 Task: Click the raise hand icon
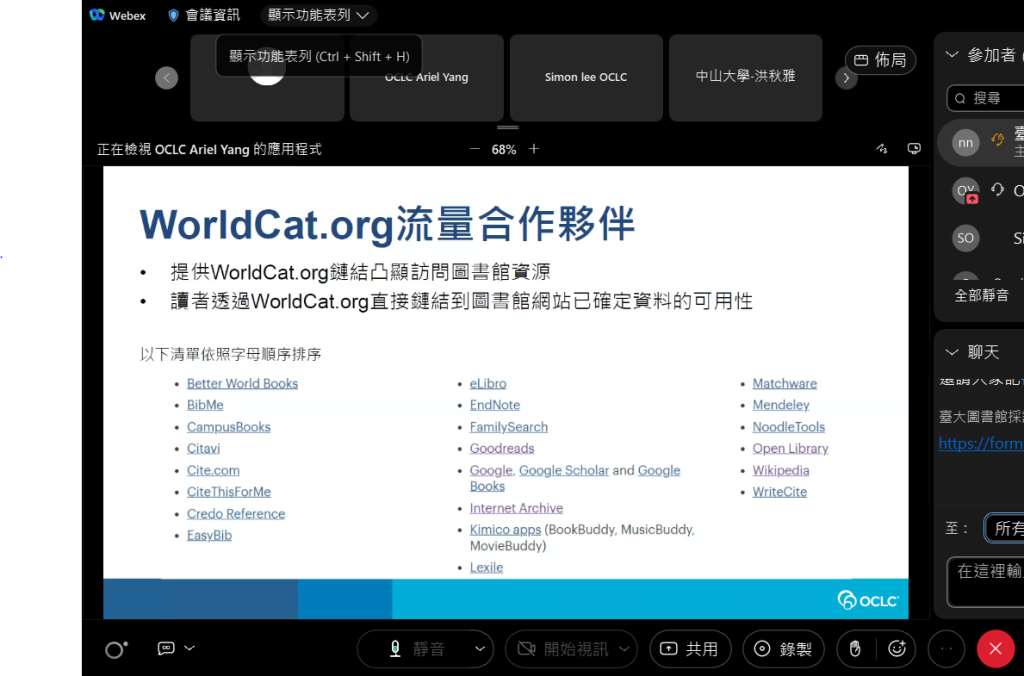[855, 649]
